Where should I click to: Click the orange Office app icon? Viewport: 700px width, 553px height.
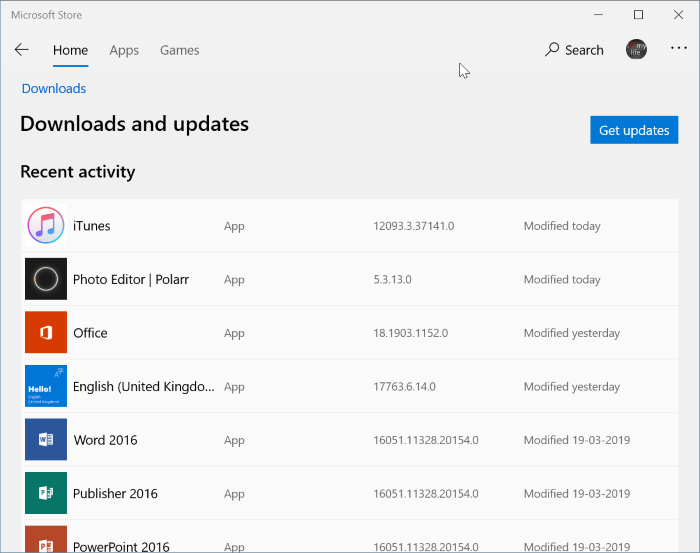46,333
